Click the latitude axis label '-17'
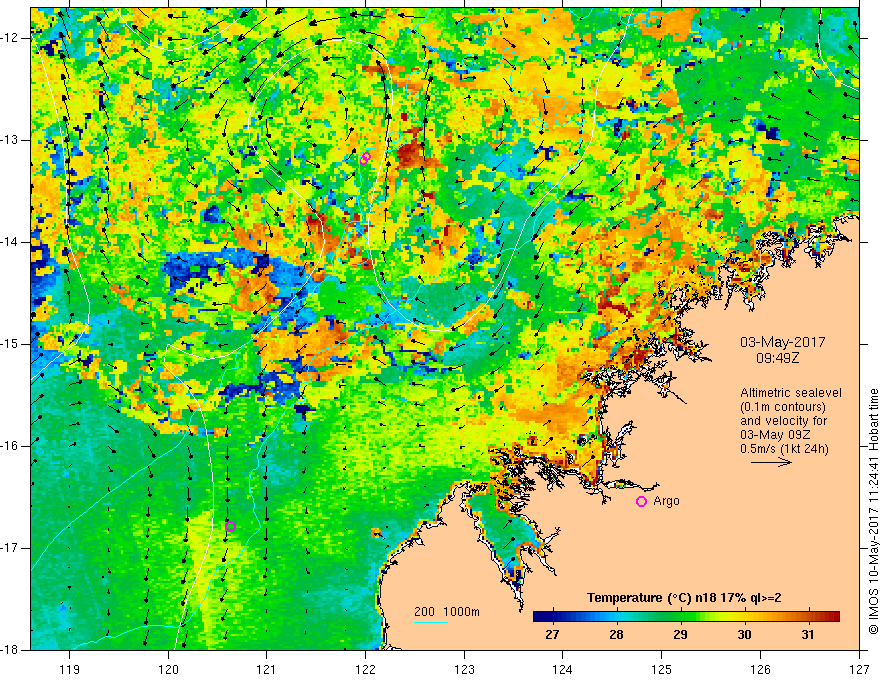This screenshot has width=880, height=680. (x=10, y=548)
